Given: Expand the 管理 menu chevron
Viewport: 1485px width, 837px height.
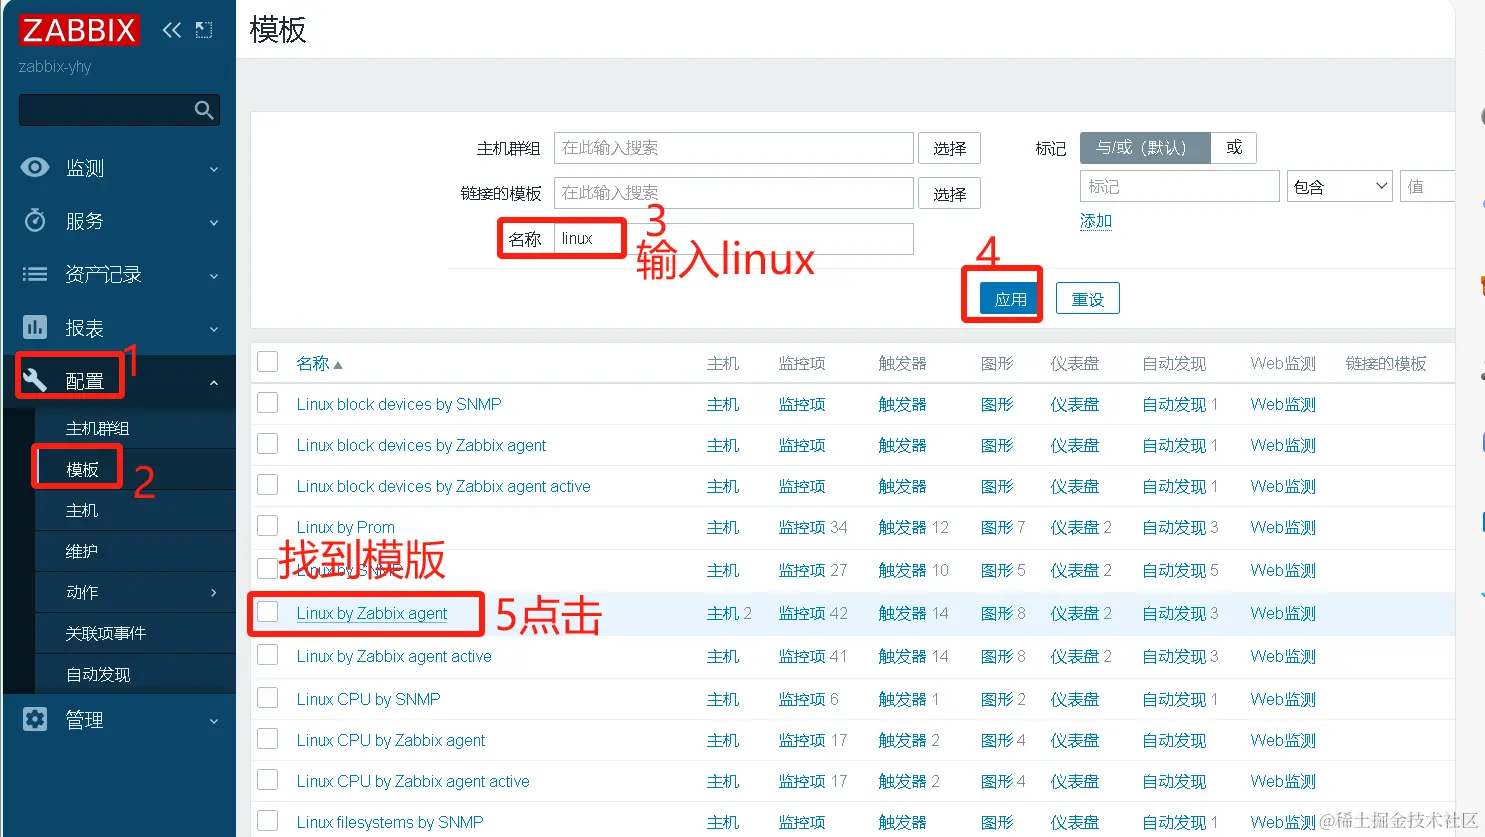Looking at the screenshot, I should pos(214,721).
